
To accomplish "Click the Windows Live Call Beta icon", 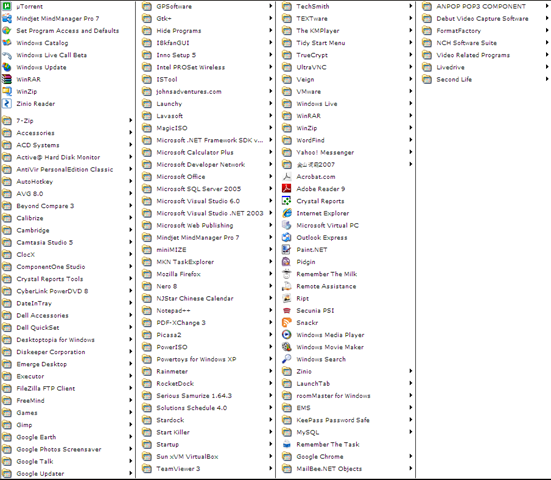I will [x=7, y=55].
